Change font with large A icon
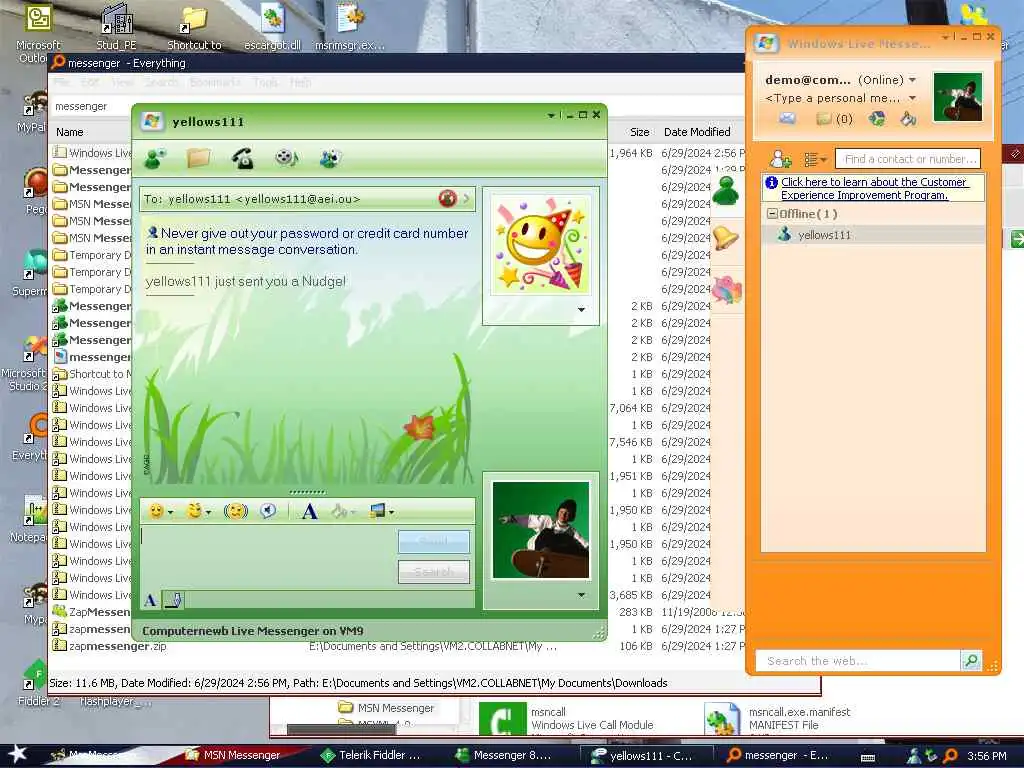 310,511
